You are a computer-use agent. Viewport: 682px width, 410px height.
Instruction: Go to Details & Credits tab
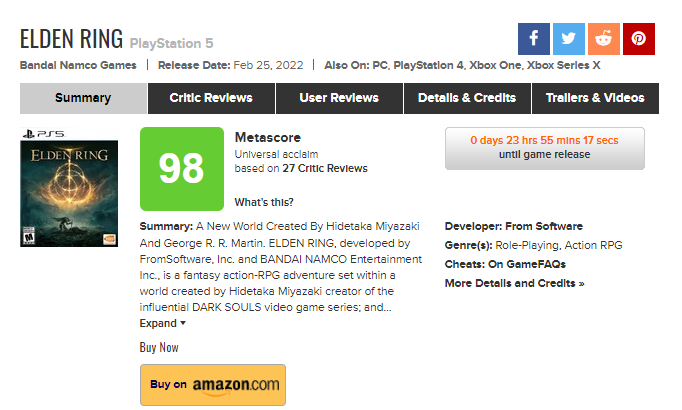[467, 98]
